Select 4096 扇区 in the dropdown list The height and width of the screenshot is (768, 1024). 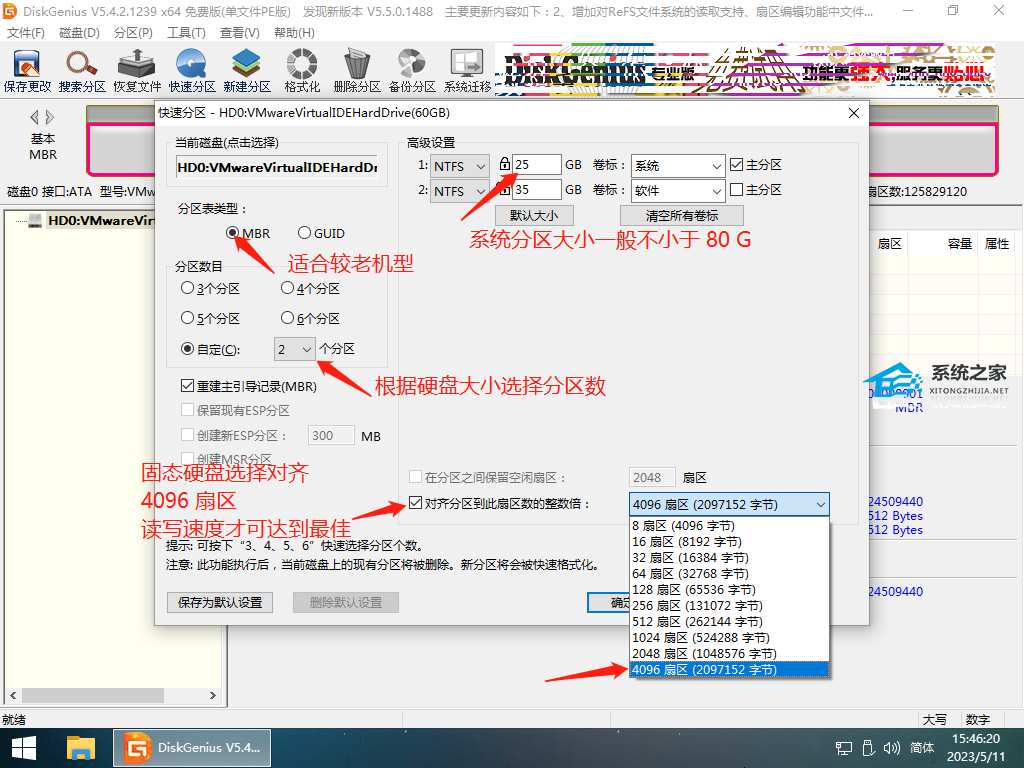pyautogui.click(x=729, y=669)
